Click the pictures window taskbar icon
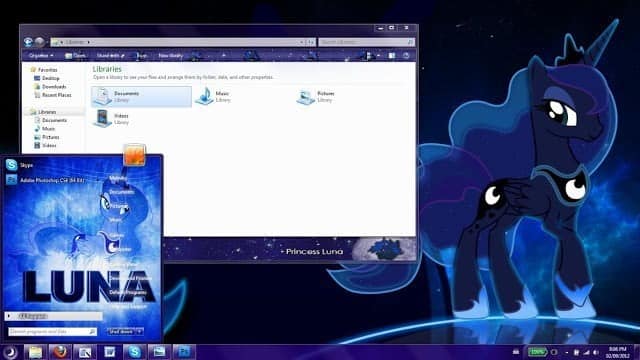 pyautogui.click(x=159, y=352)
